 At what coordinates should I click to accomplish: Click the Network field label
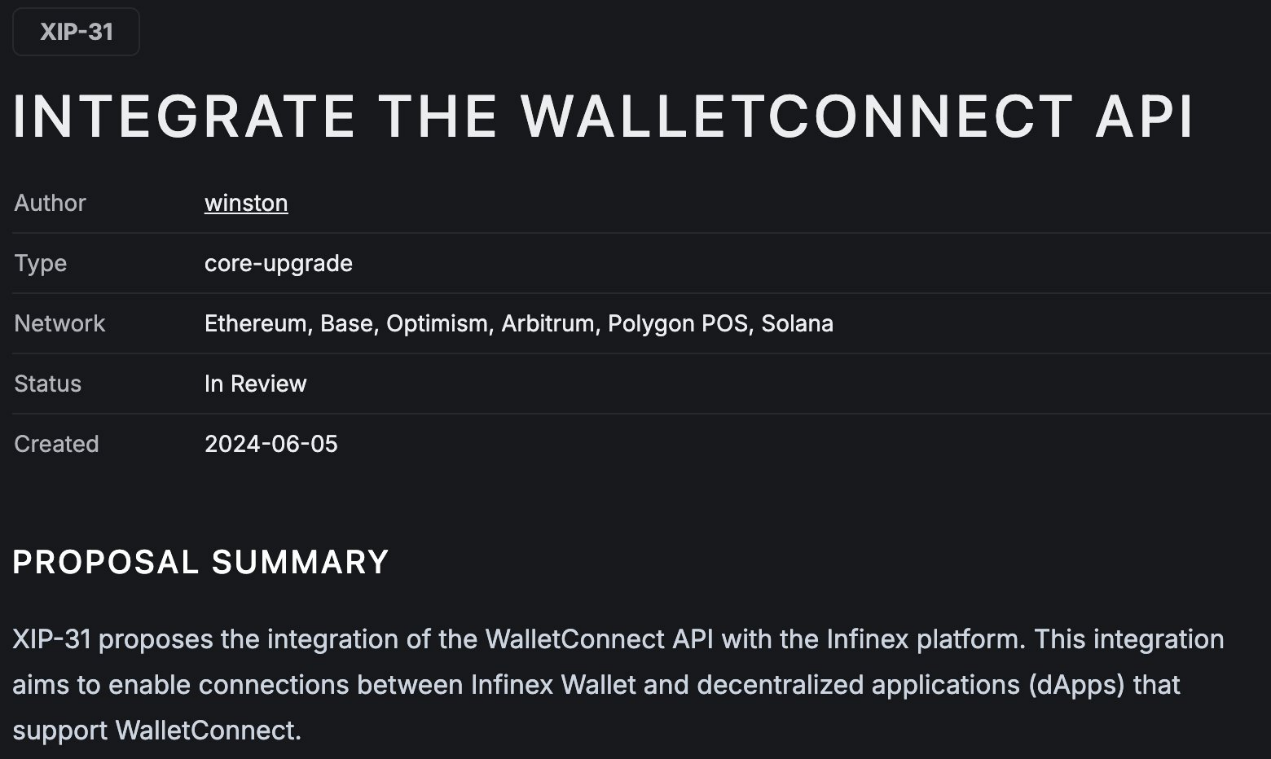coord(59,323)
